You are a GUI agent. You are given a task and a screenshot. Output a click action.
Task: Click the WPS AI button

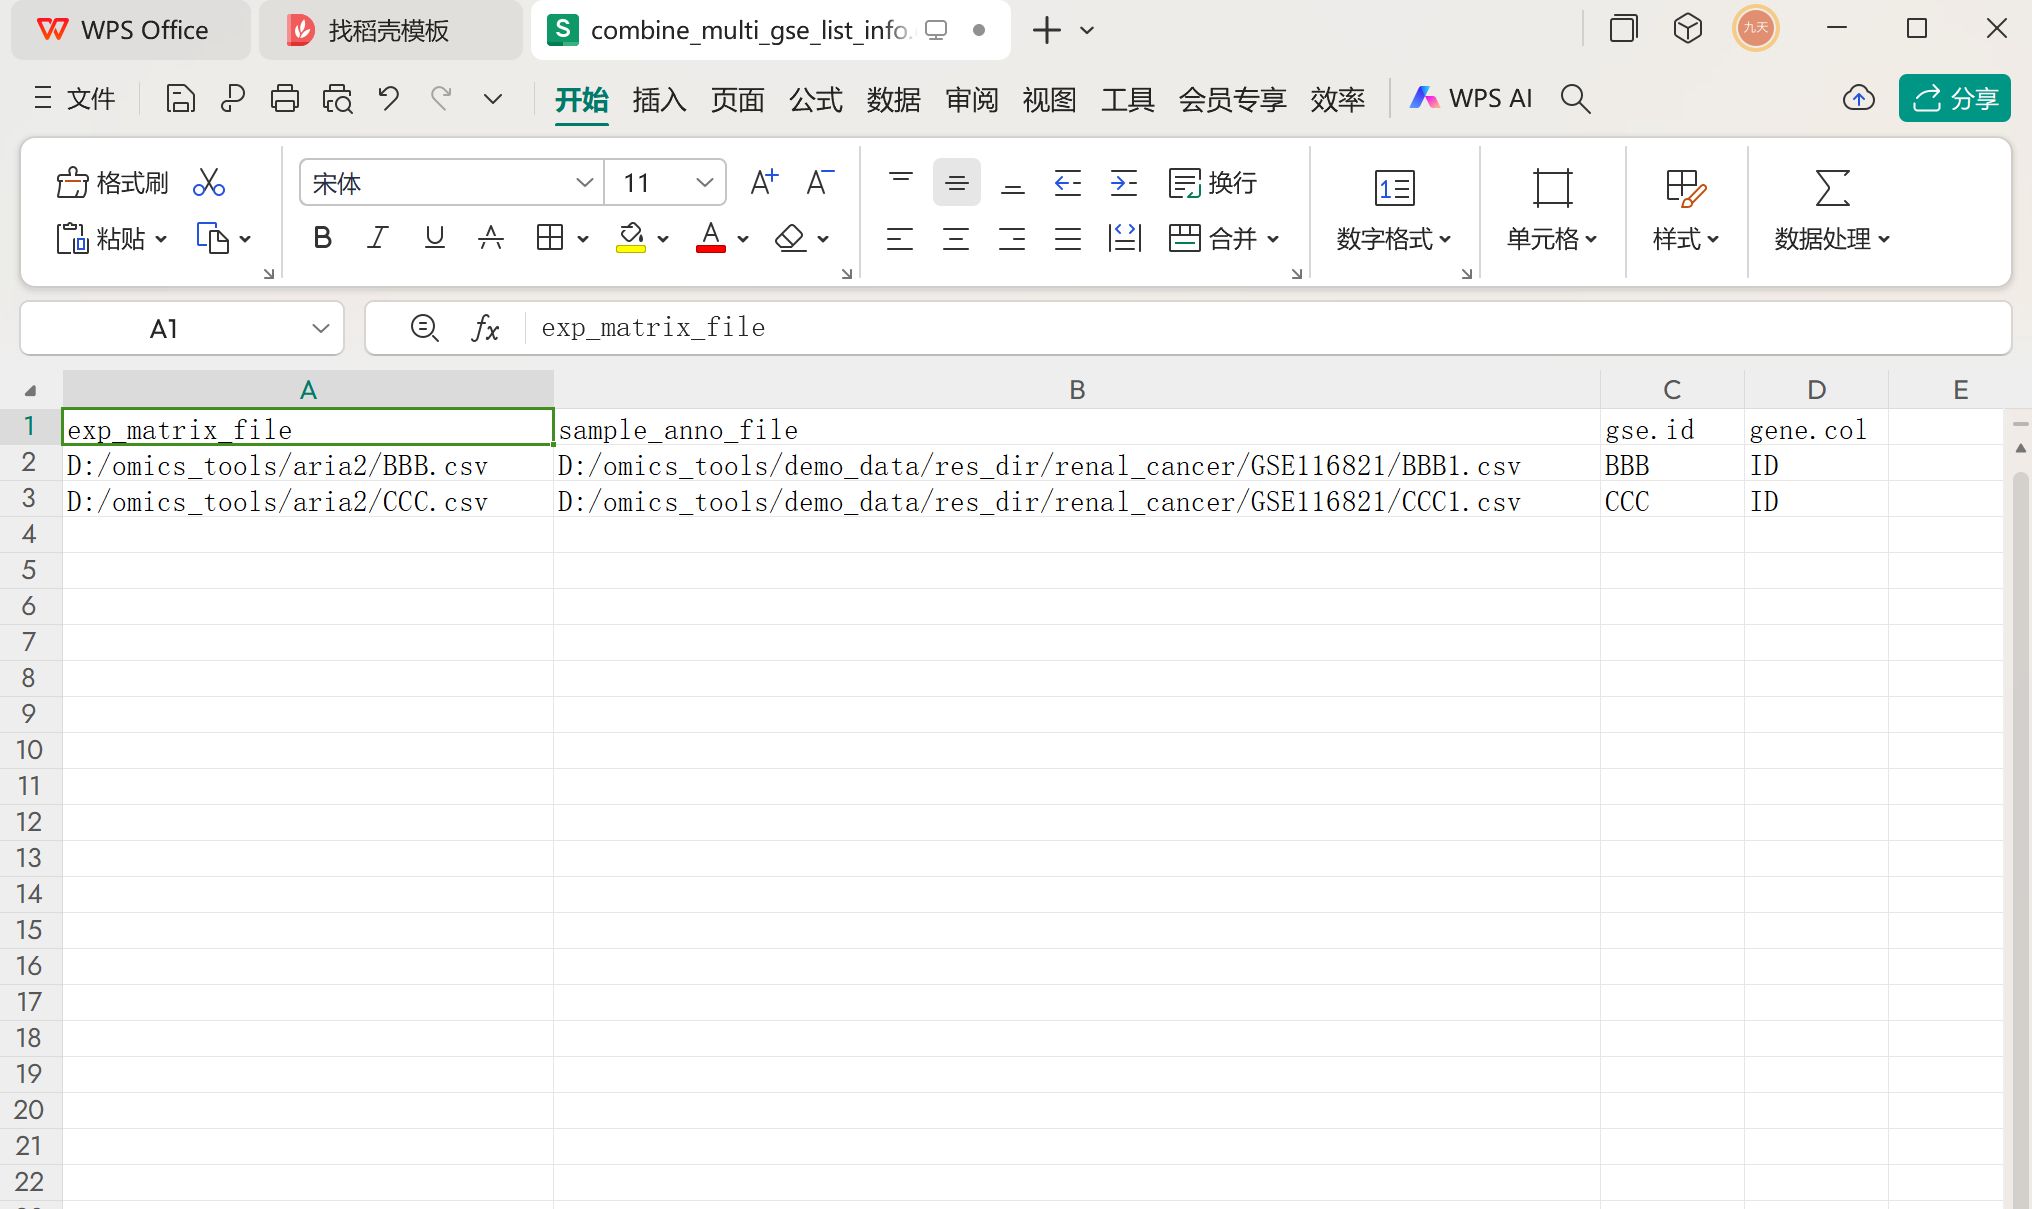coord(1471,98)
